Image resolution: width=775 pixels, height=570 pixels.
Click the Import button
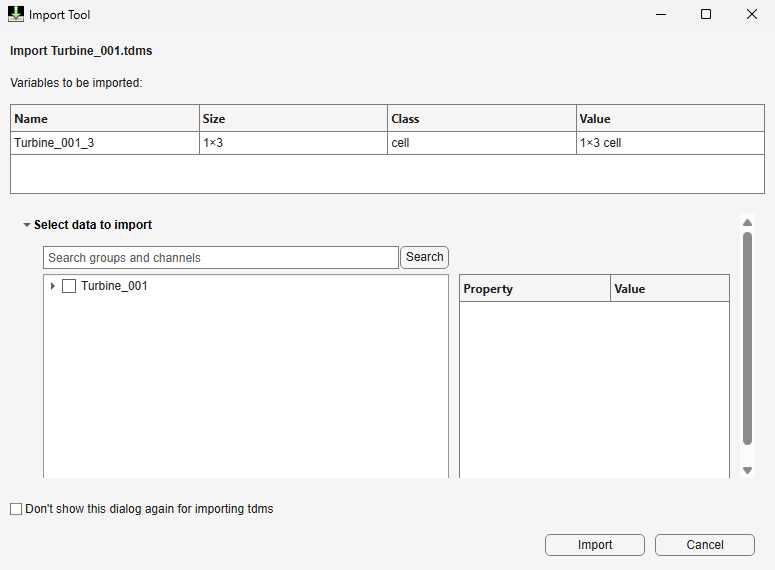pyautogui.click(x=595, y=545)
